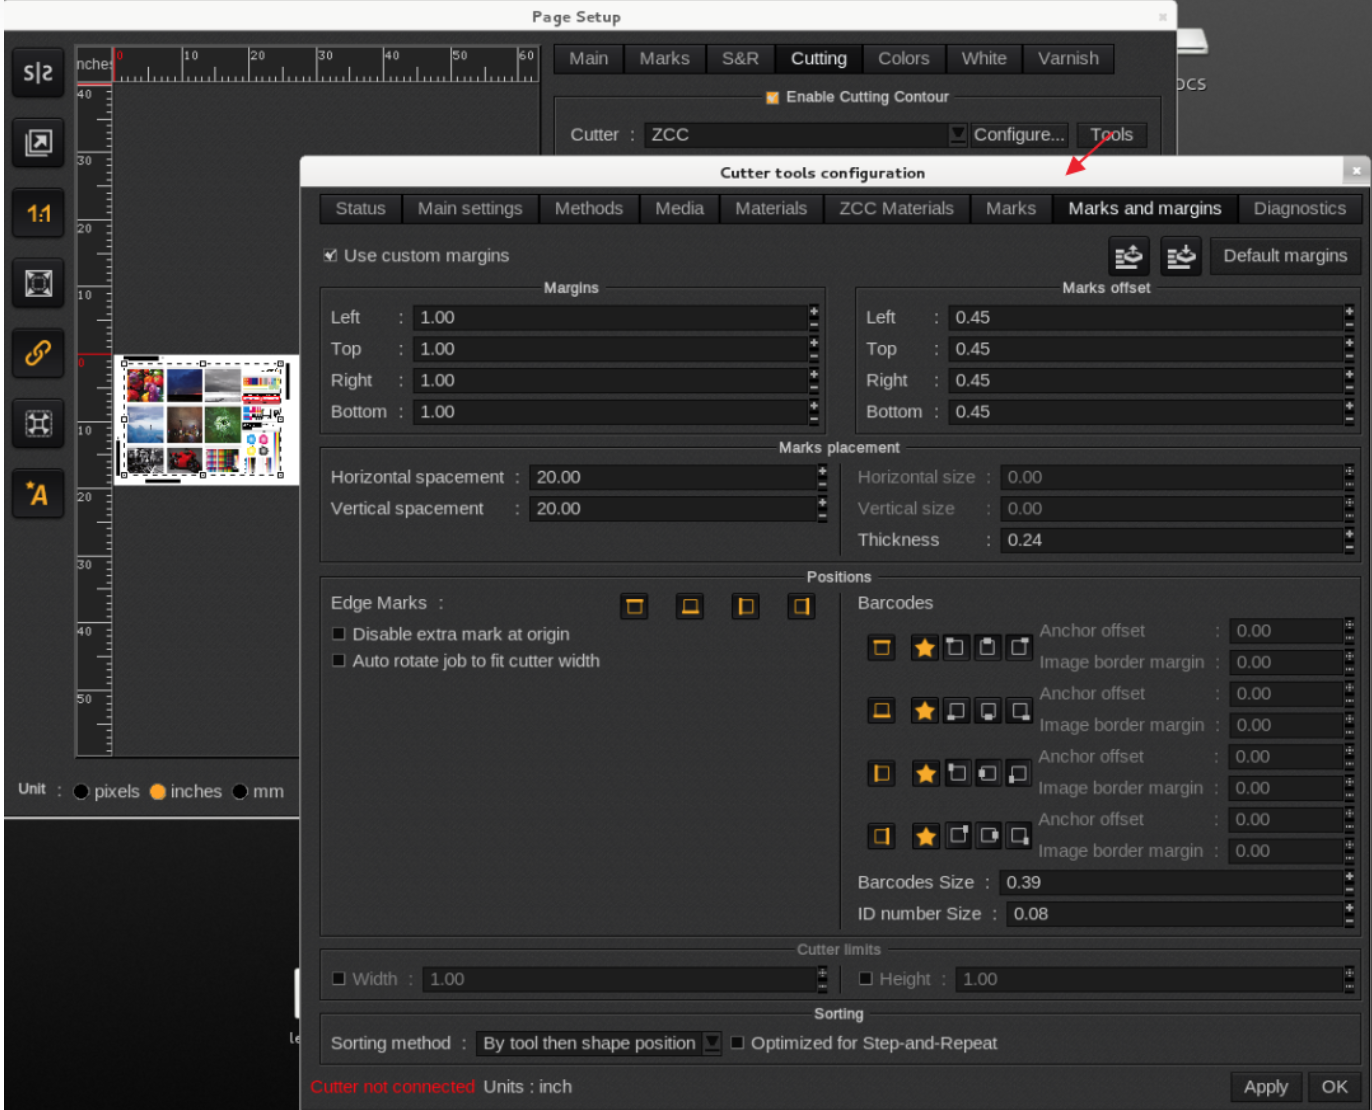The image size is (1372, 1110).
Task: Toggle the chain link lock icon
Action: (38, 353)
